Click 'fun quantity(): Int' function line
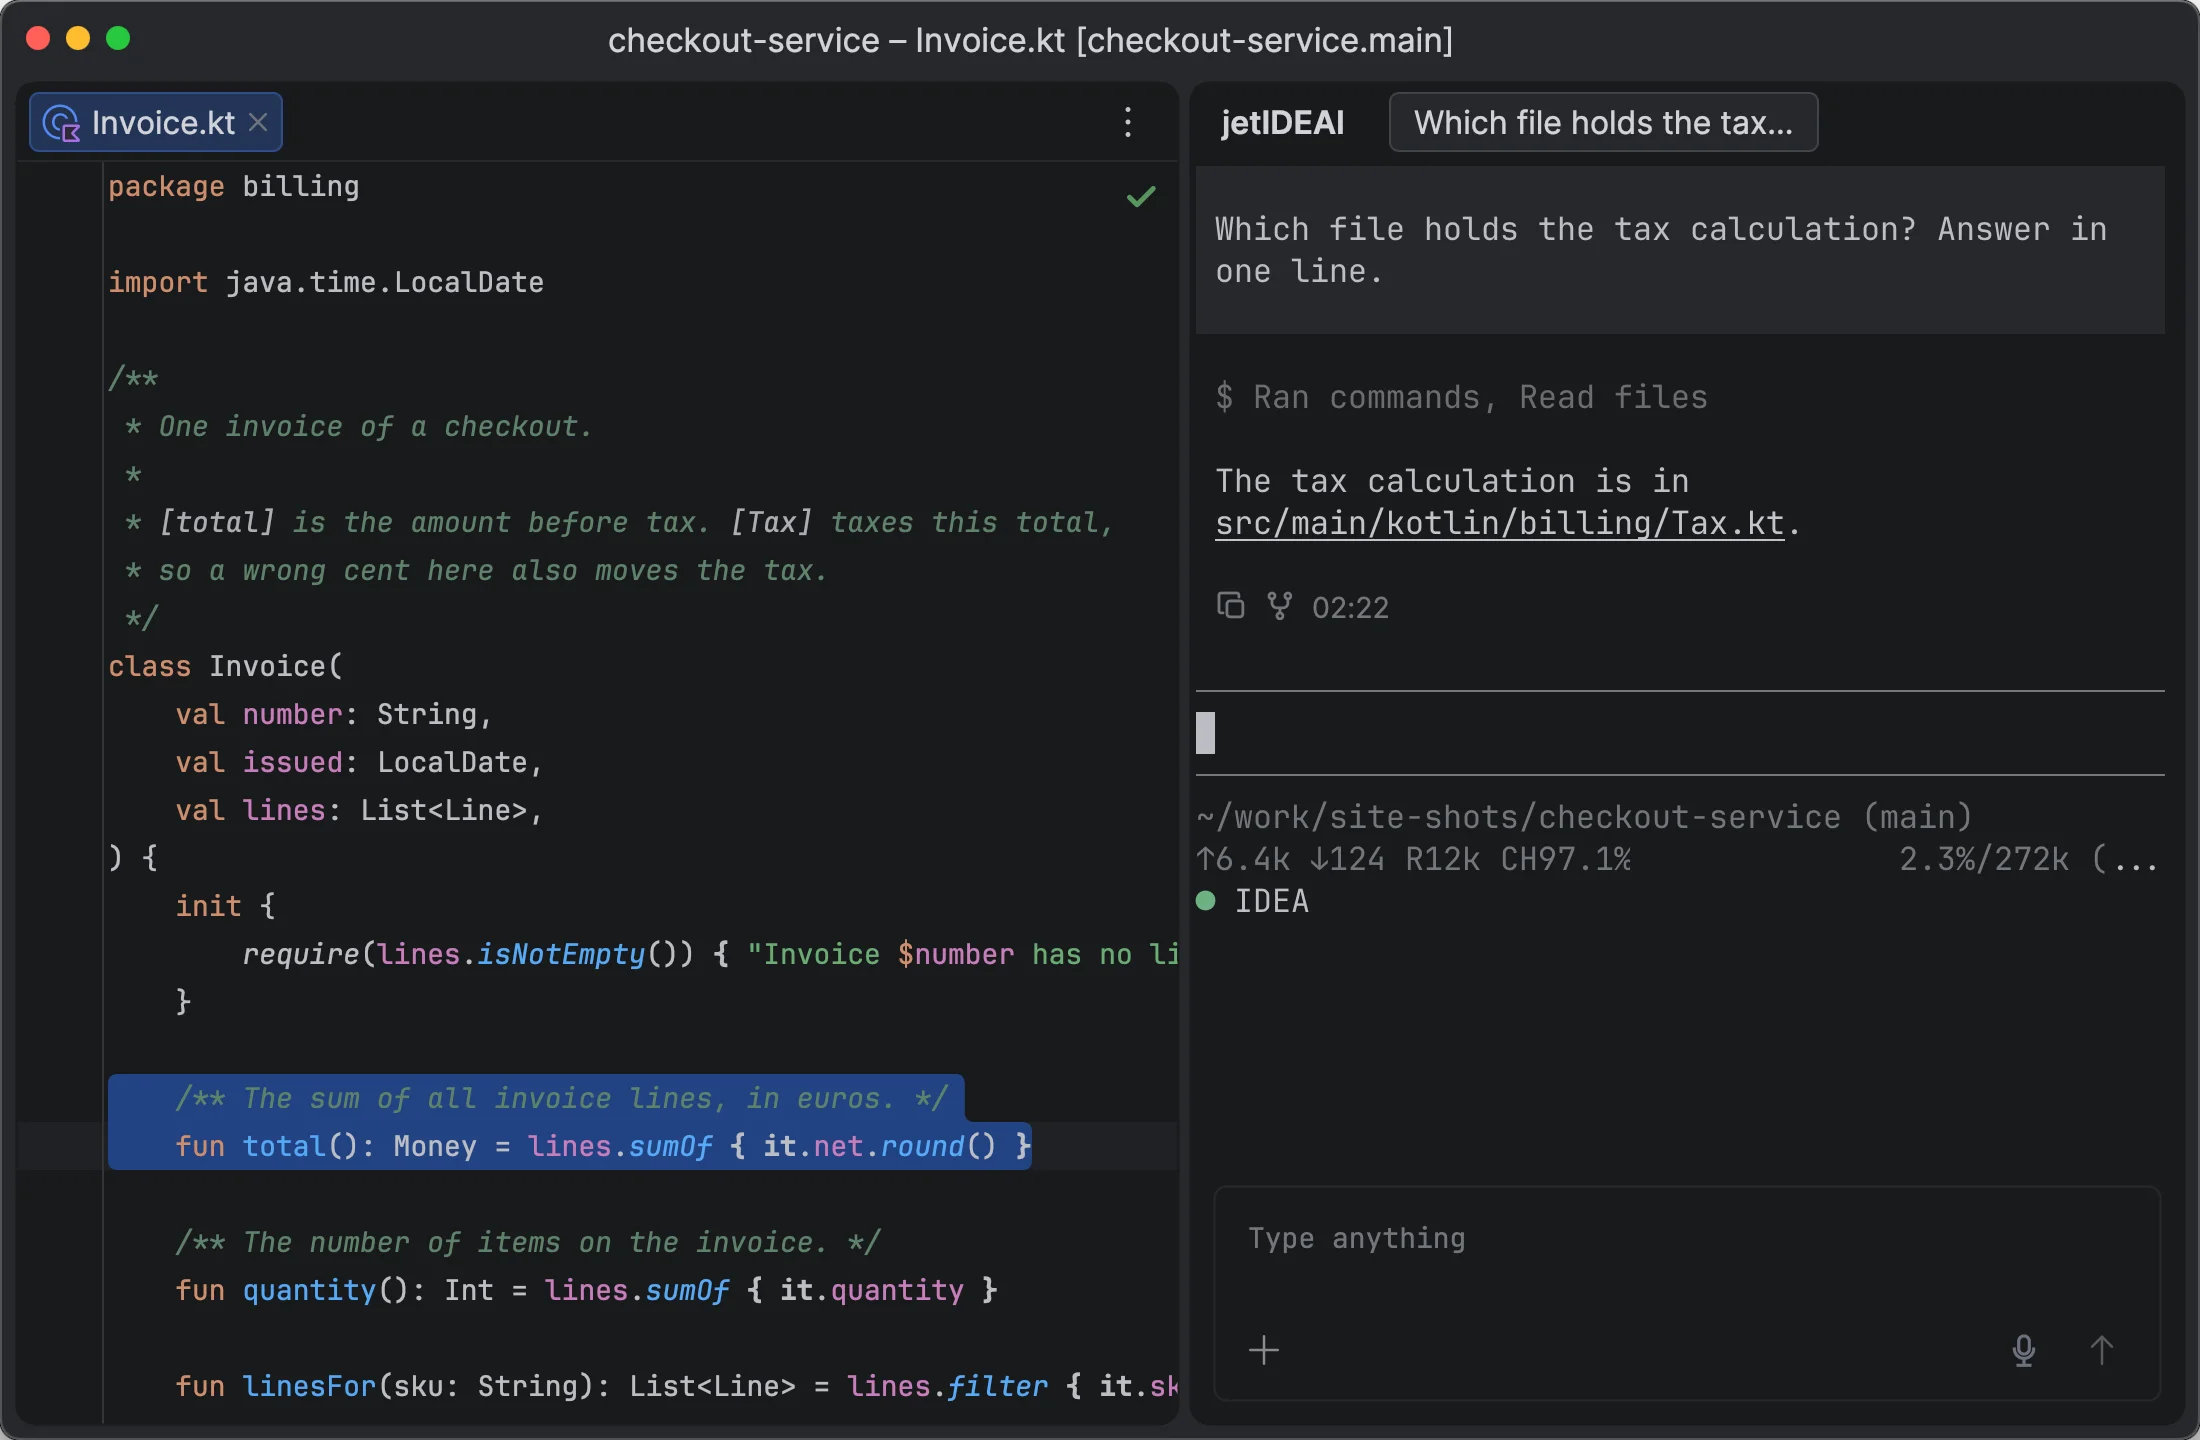 587,1290
